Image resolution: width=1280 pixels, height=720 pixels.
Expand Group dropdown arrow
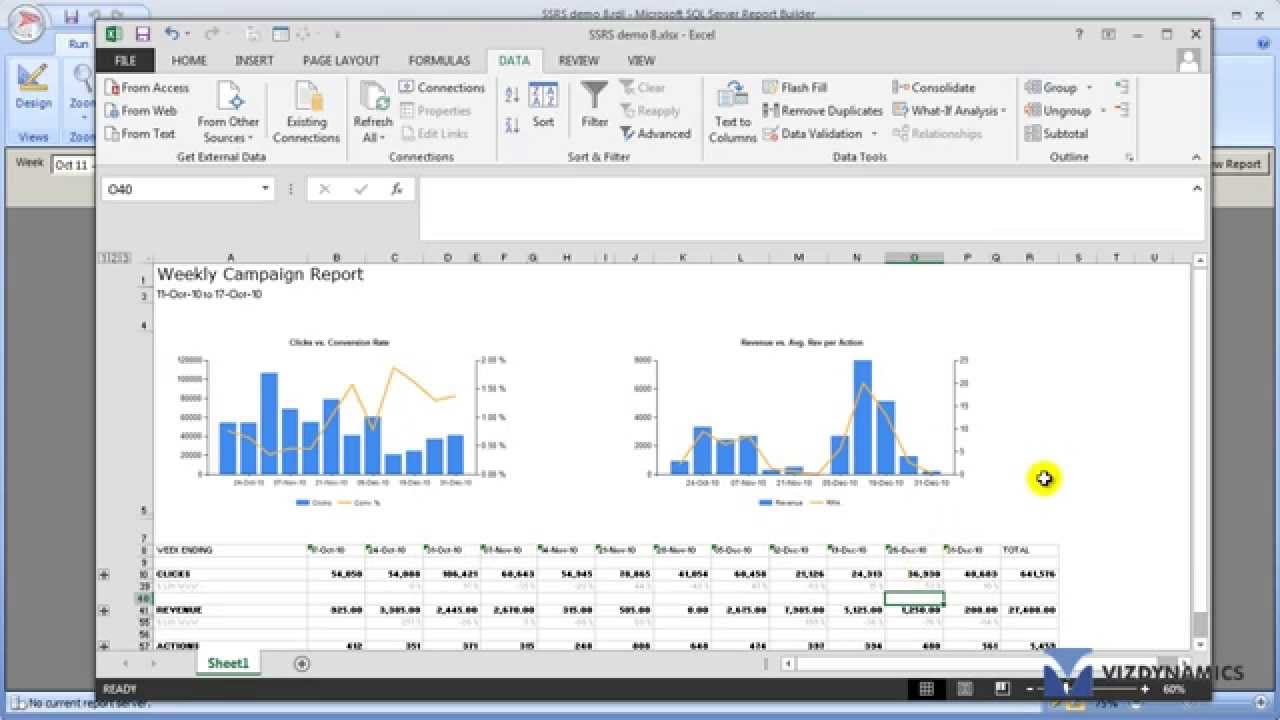1090,88
